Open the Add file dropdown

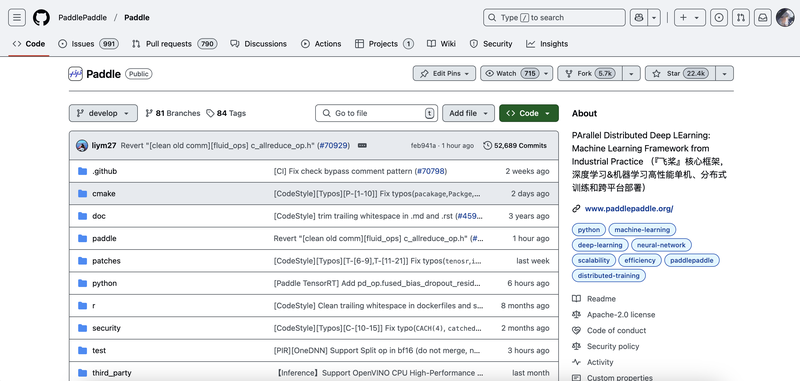coord(468,113)
